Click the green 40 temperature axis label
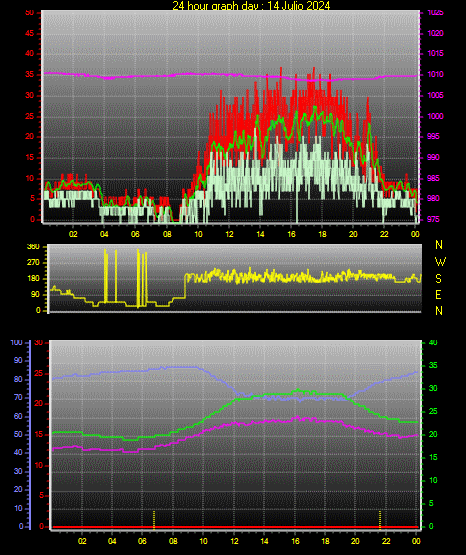 433,342
